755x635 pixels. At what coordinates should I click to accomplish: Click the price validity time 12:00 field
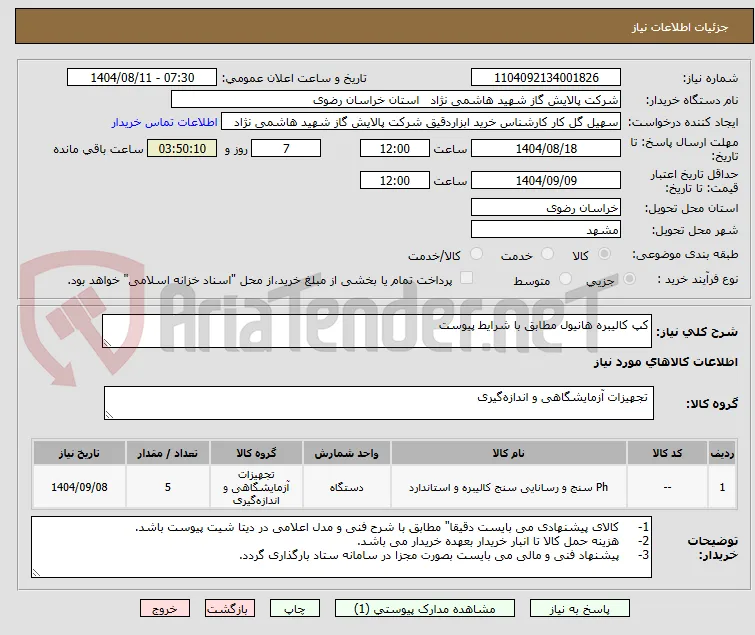[x=395, y=181]
